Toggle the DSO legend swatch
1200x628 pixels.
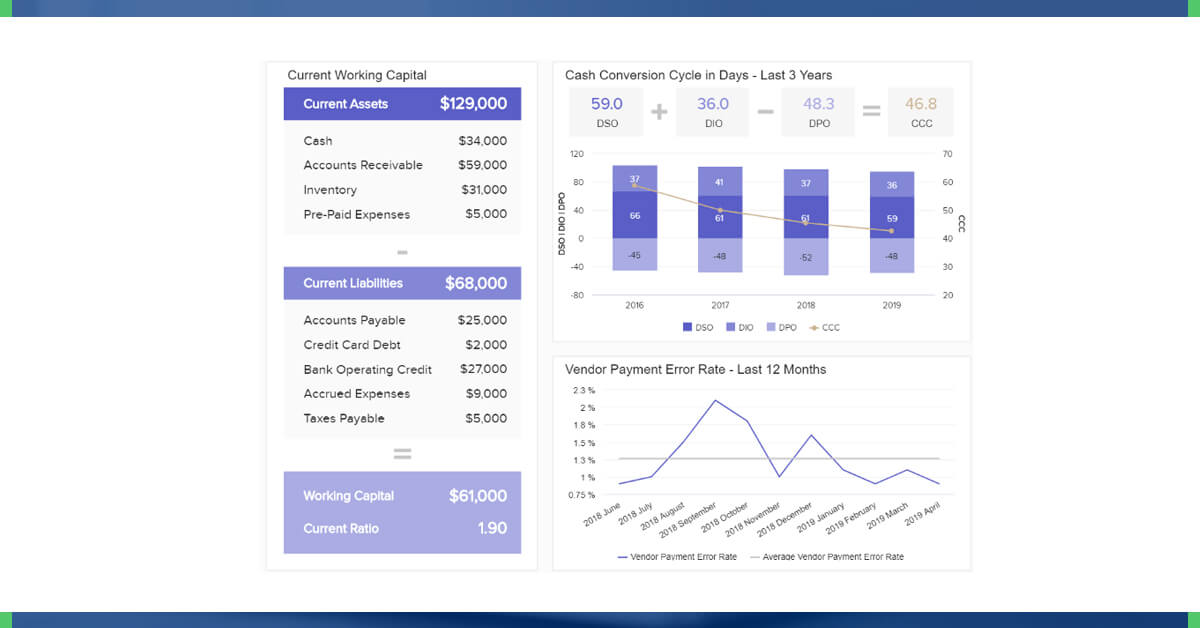tap(687, 327)
